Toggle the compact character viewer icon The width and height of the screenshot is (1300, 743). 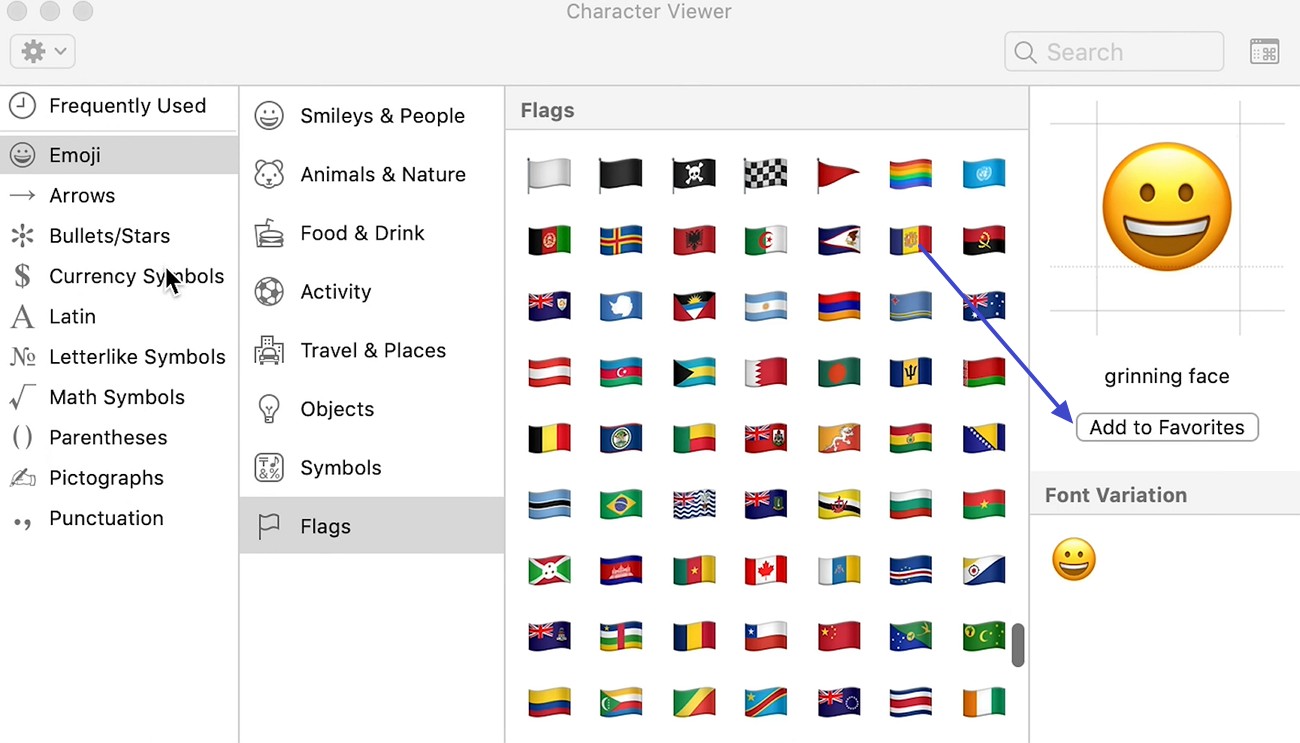(x=1264, y=52)
